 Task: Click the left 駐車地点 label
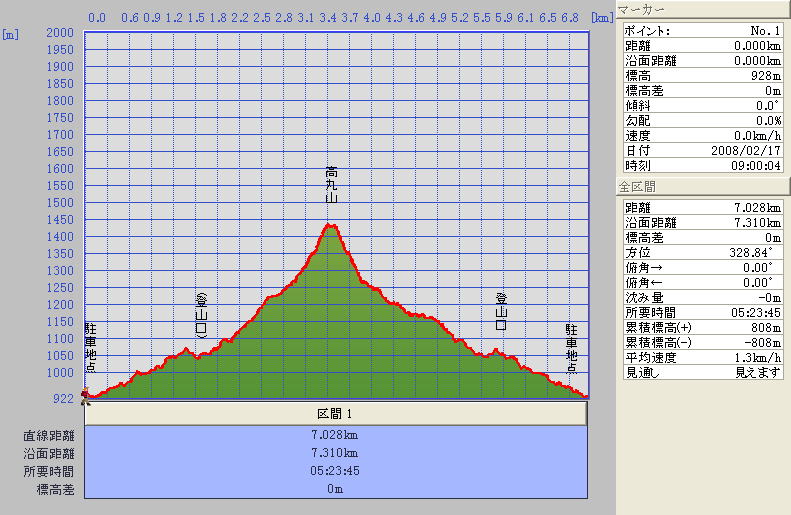click(90, 348)
